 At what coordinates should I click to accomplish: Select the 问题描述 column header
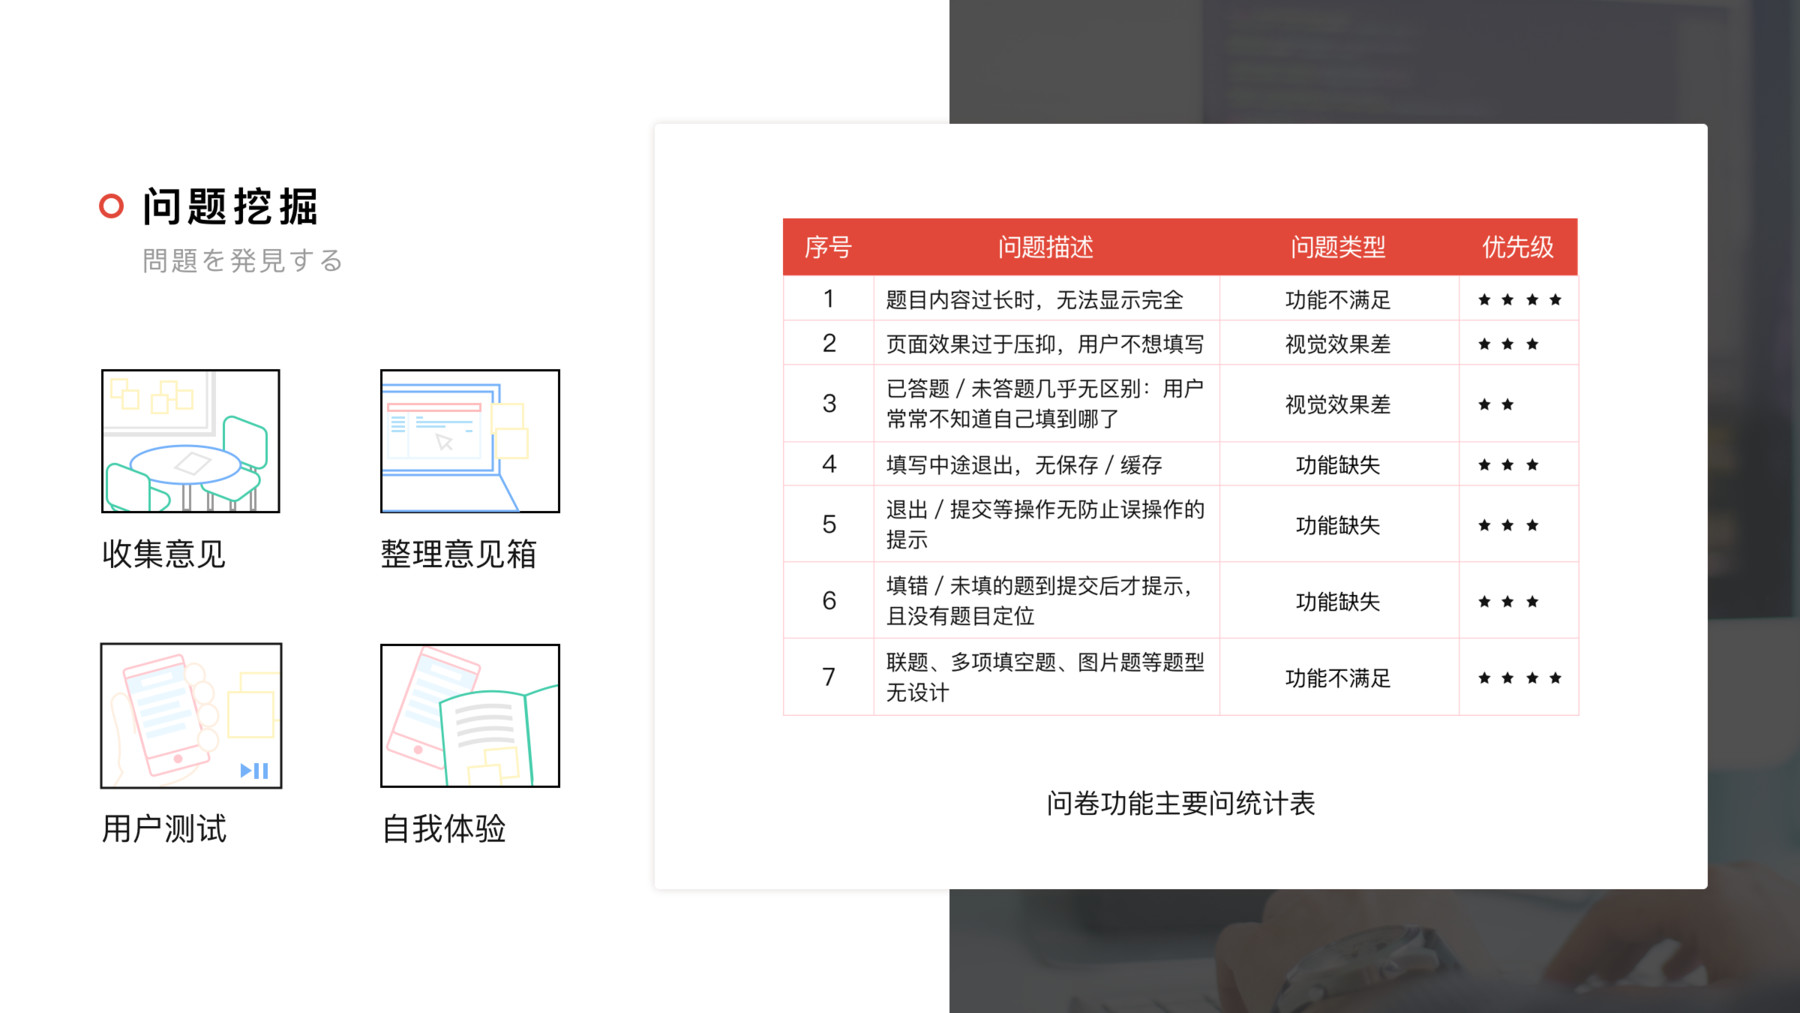tap(1046, 247)
